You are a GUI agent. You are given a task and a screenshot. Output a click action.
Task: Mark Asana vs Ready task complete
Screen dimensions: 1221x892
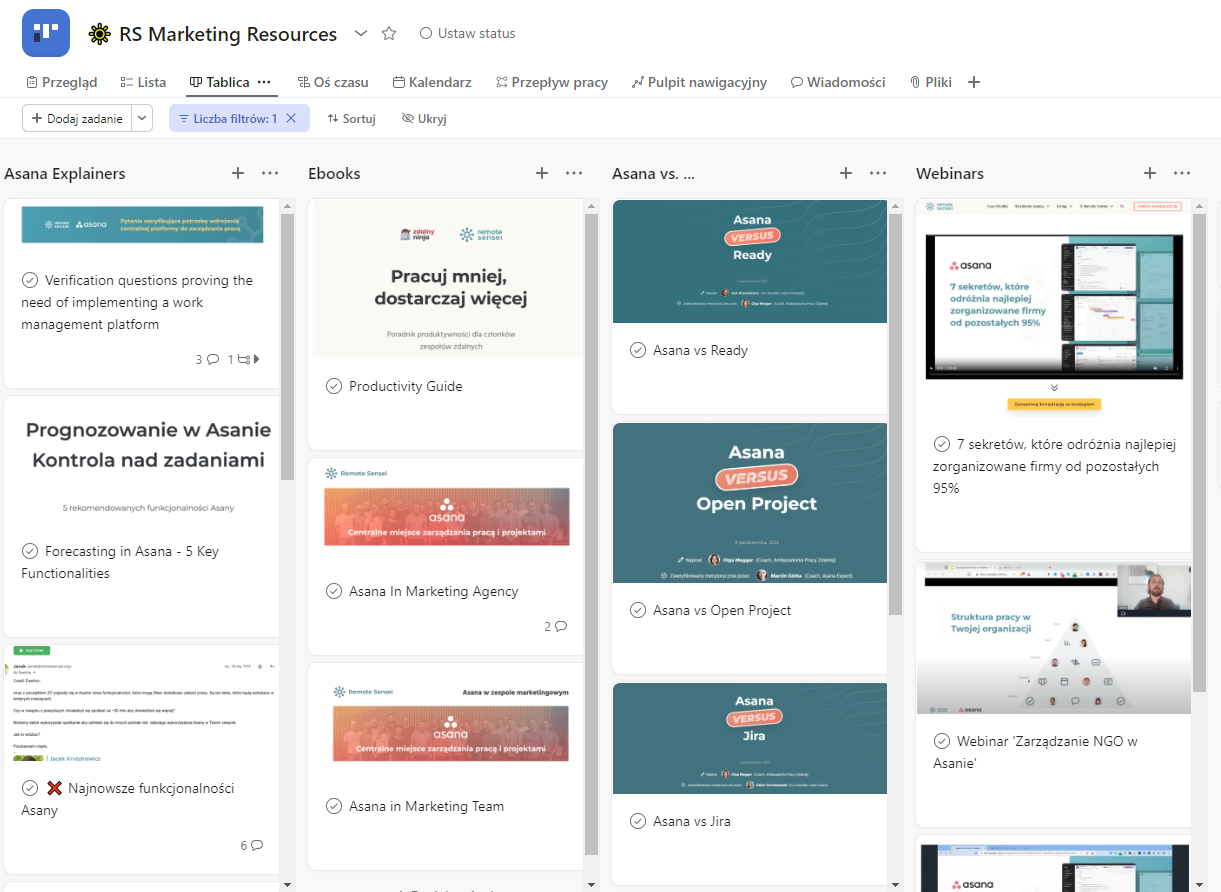638,350
